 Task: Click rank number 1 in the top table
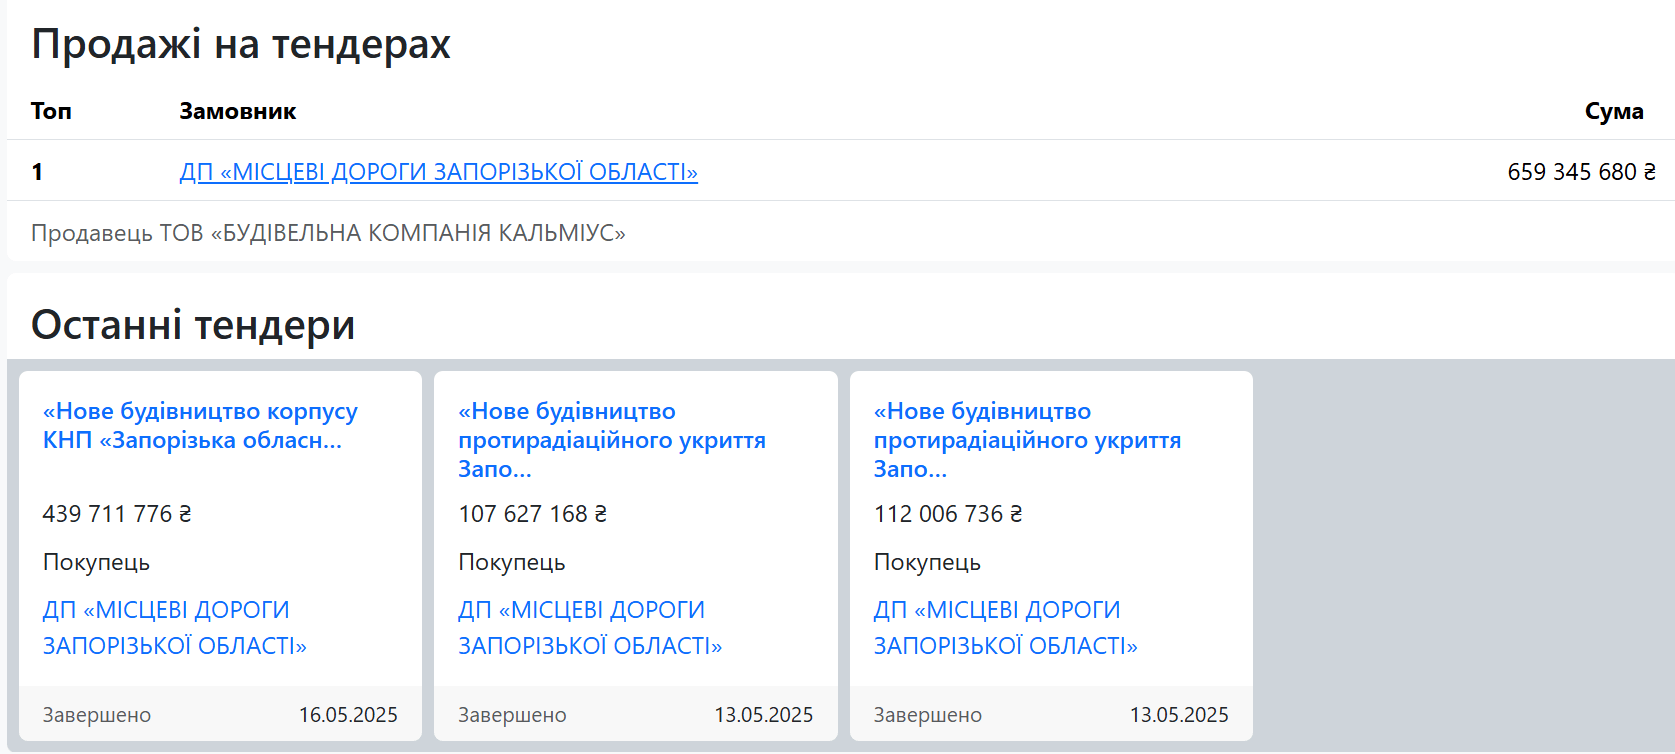(37, 172)
